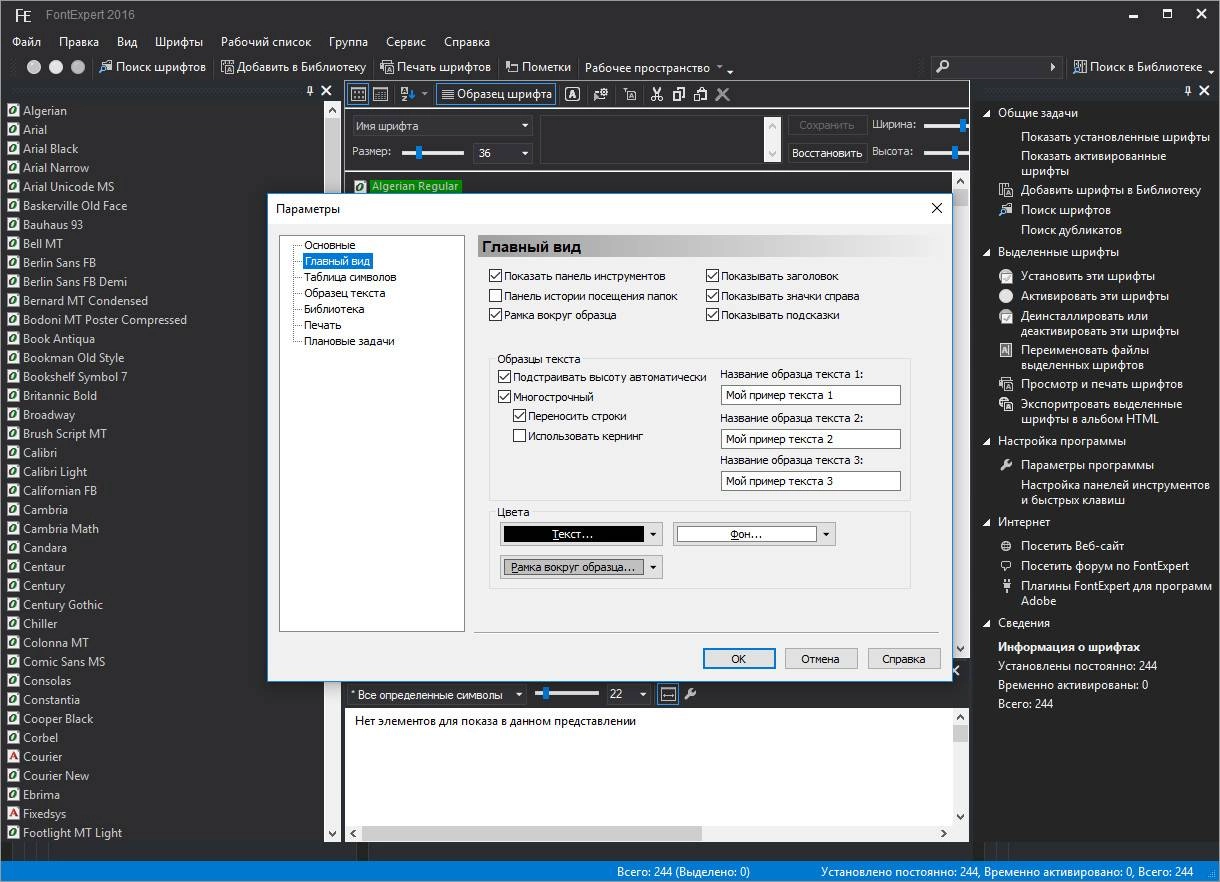Click the Восстановить button
The height and width of the screenshot is (882, 1220).
click(827, 153)
